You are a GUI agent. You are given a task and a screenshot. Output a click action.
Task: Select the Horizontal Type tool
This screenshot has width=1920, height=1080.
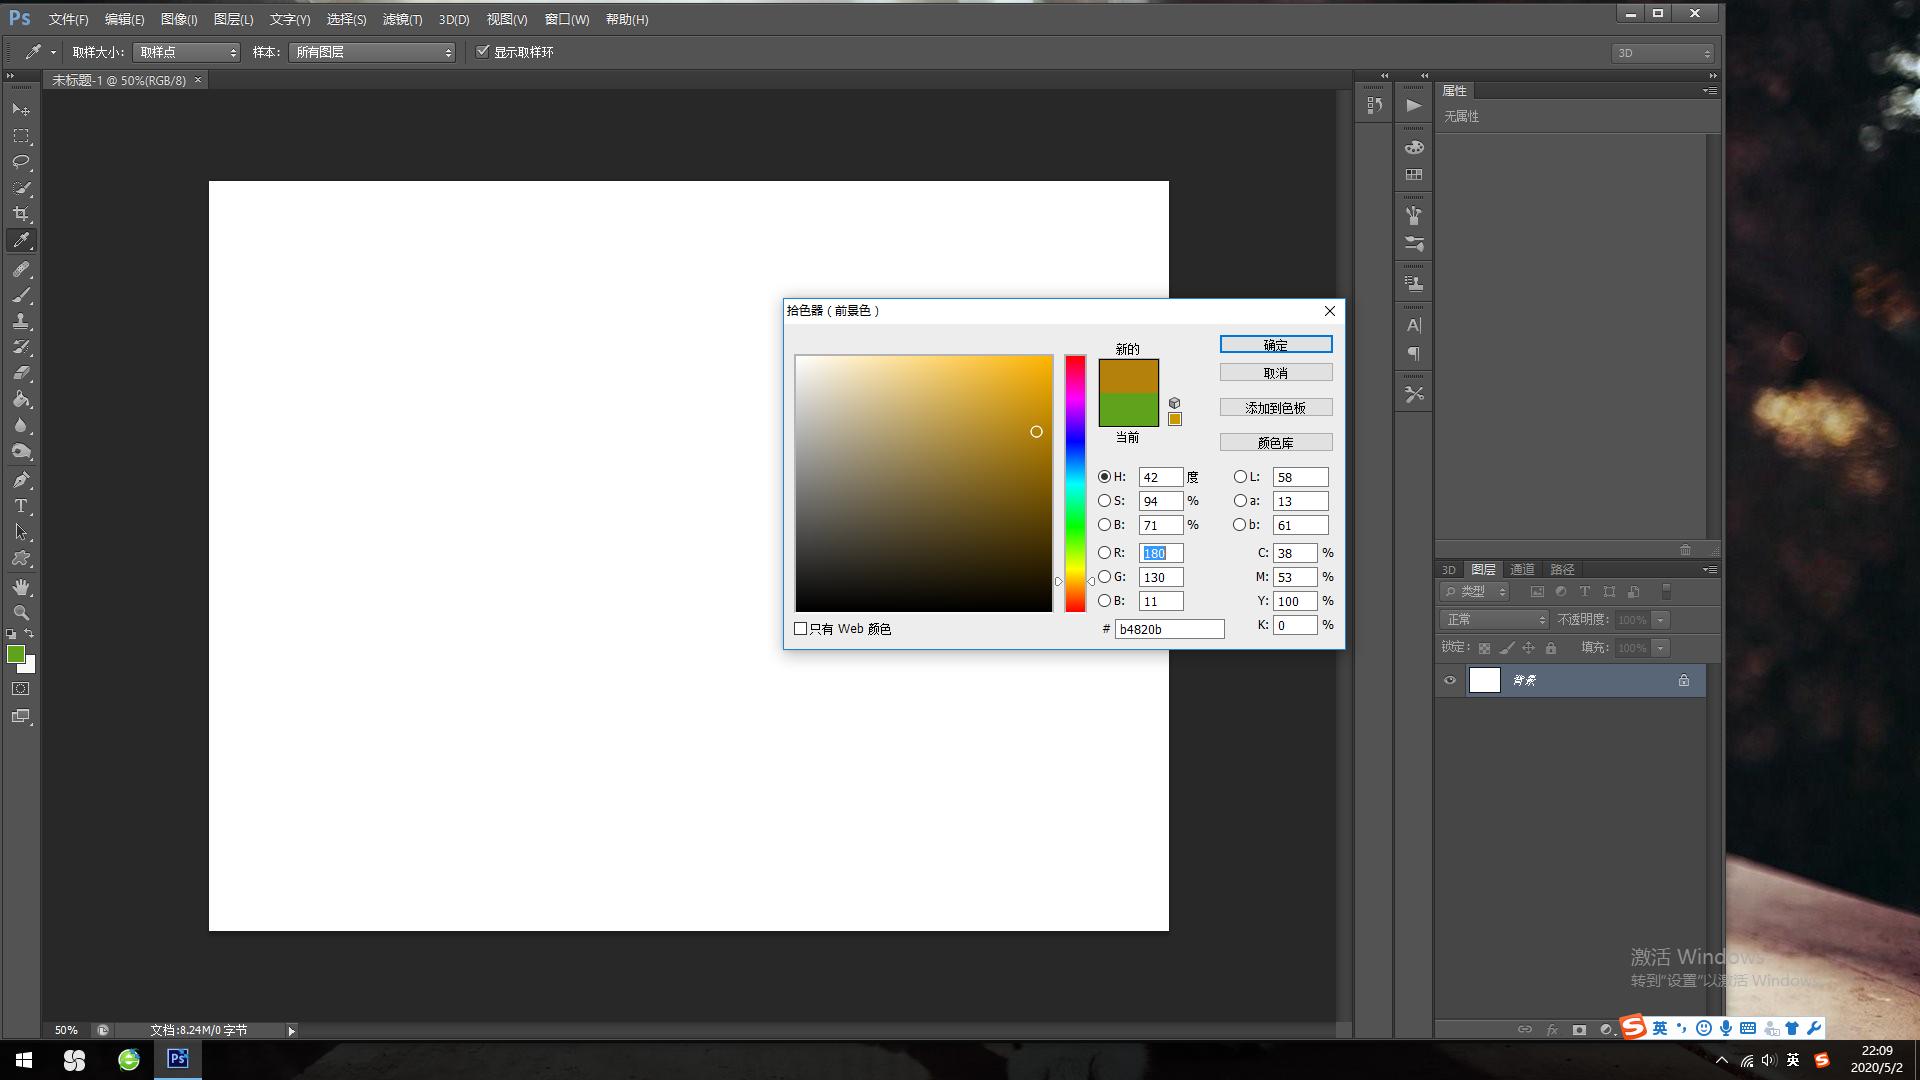click(x=21, y=506)
